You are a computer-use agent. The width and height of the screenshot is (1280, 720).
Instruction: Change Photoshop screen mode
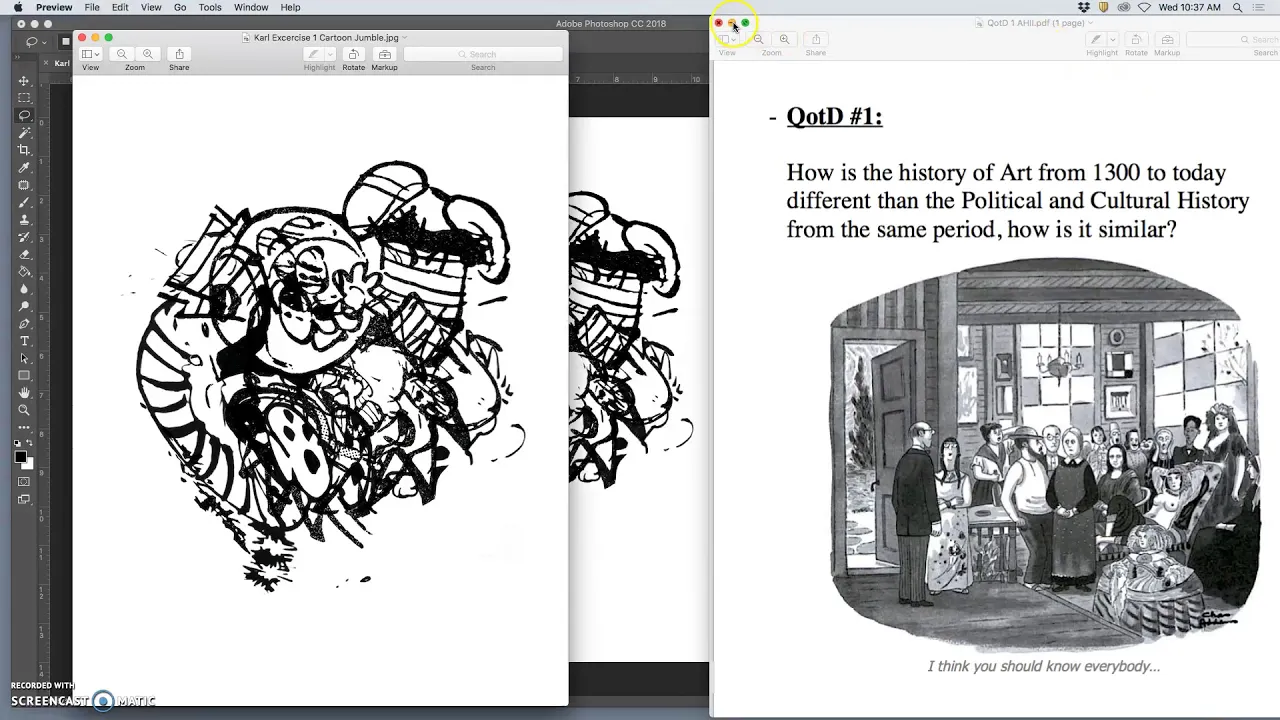(x=24, y=499)
